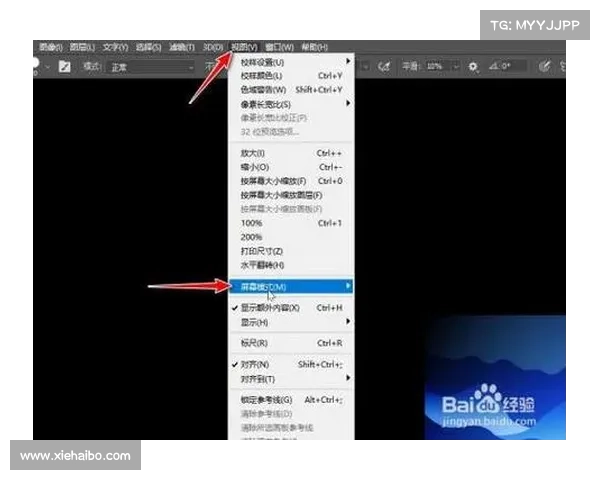
Task: Open the 图层(L) menu
Action: click(82, 47)
